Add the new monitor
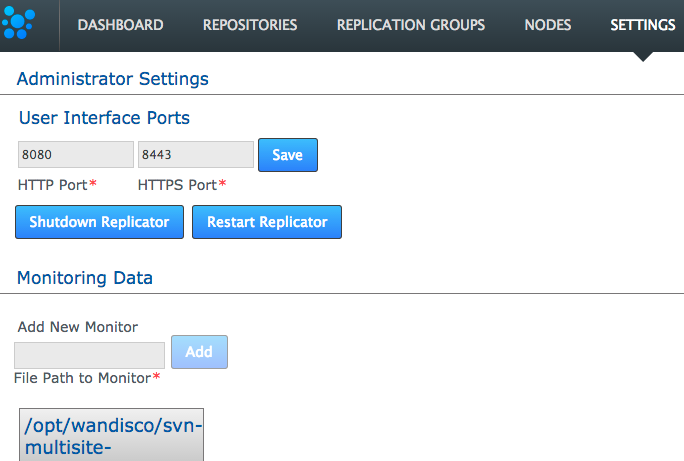This screenshot has height=461, width=684. (199, 352)
